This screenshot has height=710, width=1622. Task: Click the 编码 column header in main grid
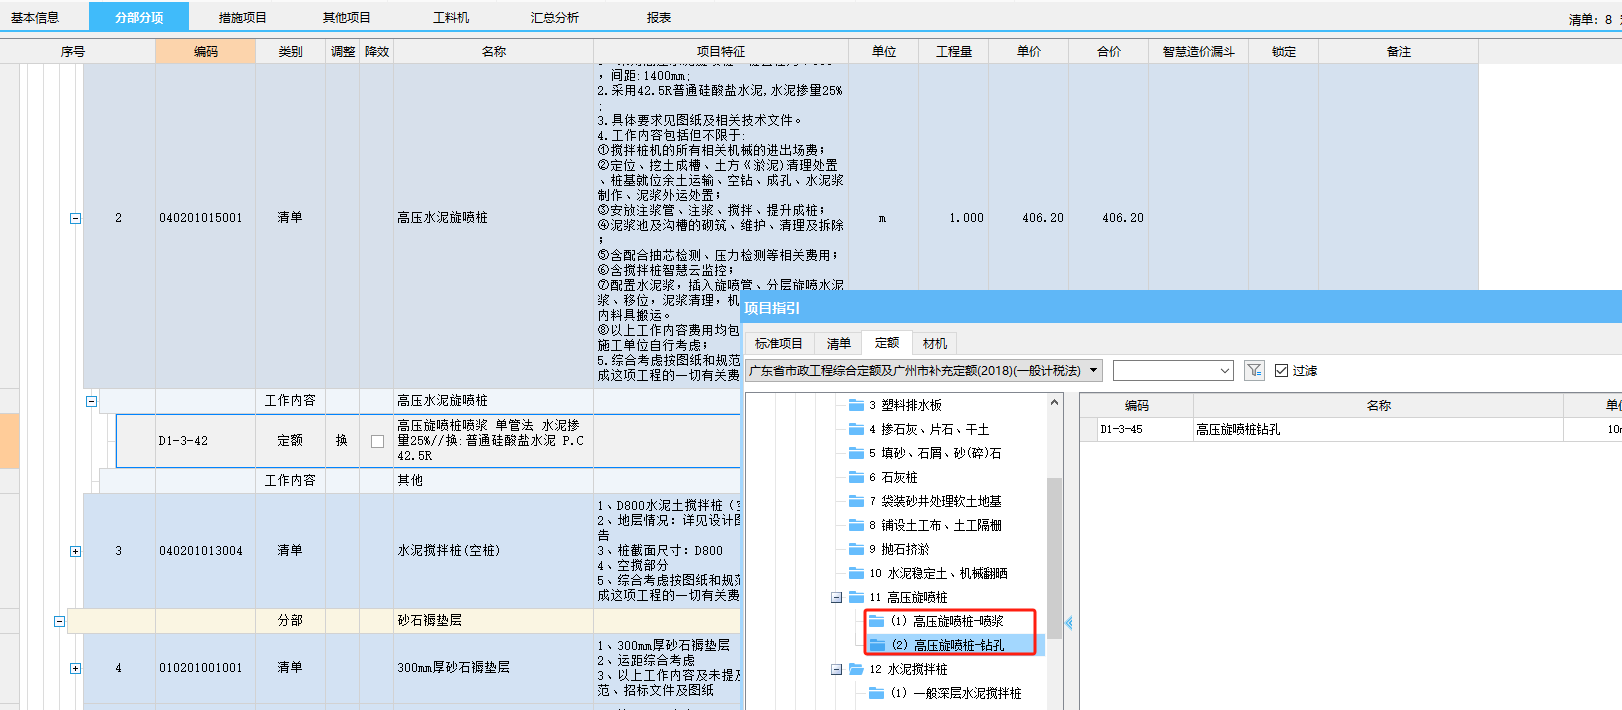click(206, 51)
